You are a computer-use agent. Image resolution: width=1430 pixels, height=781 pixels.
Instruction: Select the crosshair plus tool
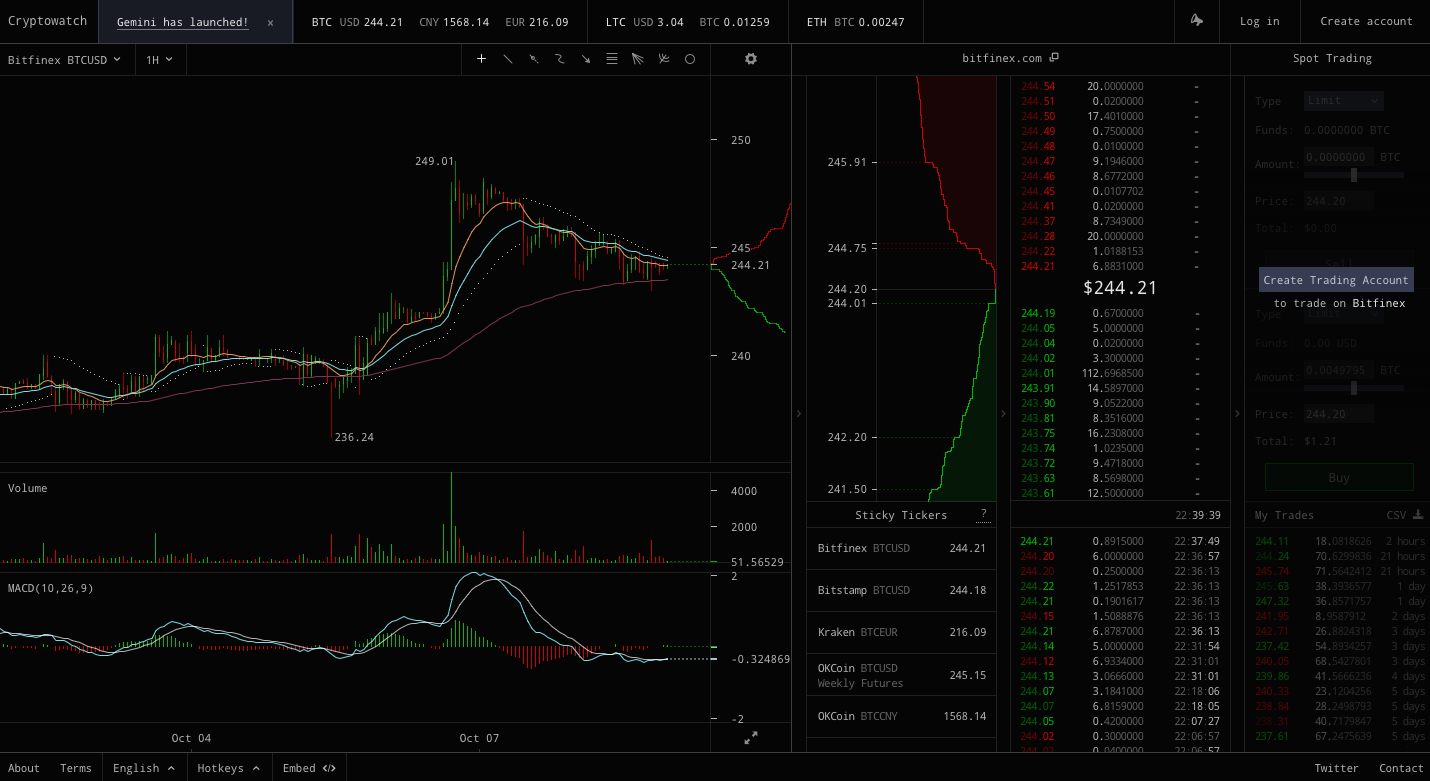pos(481,59)
